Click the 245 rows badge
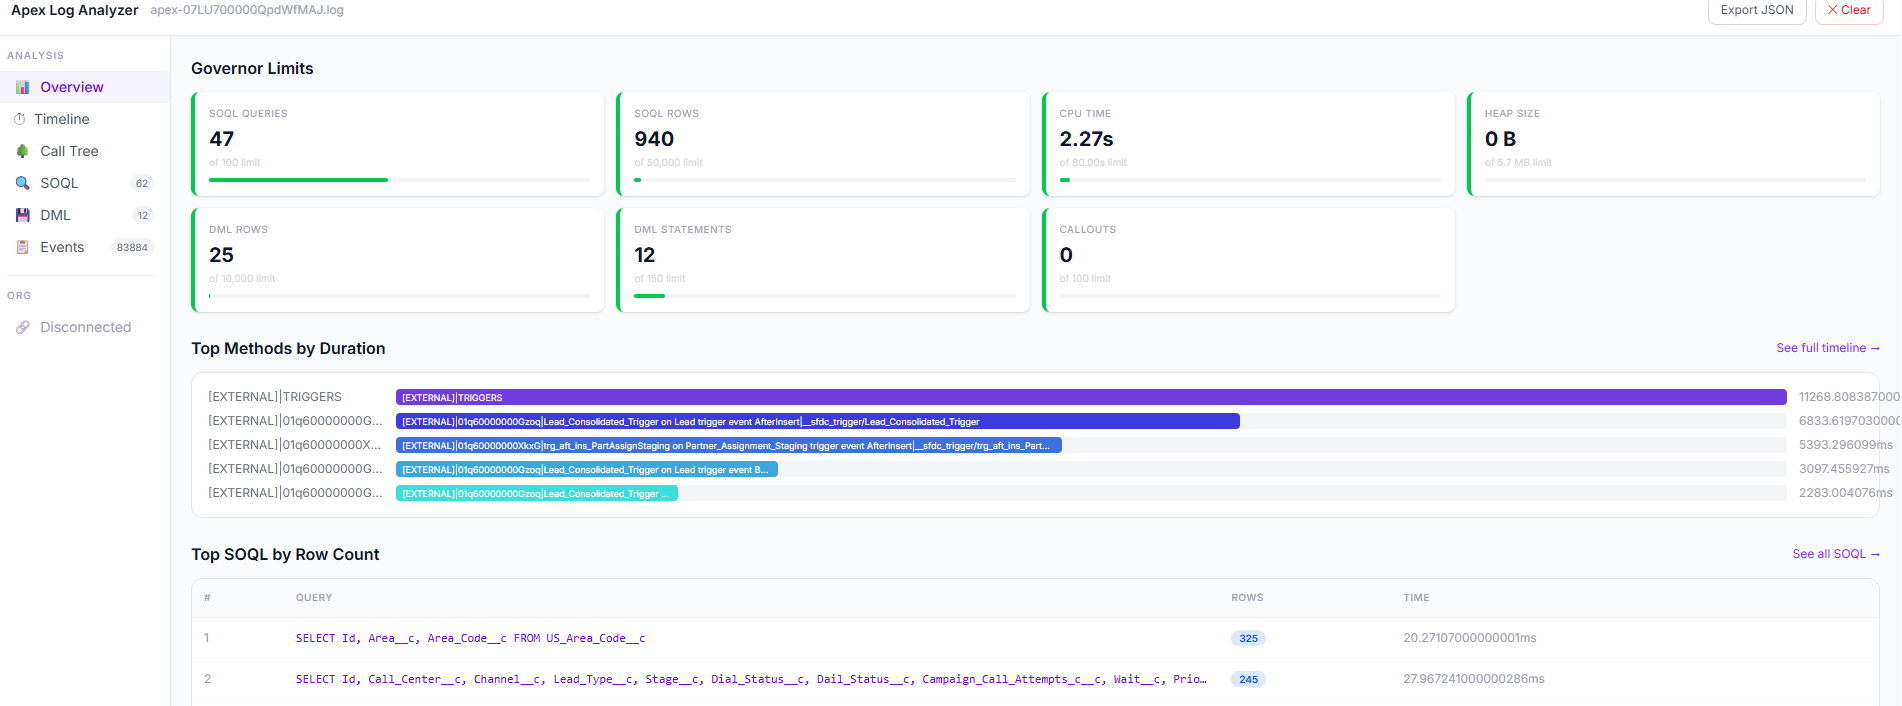 point(1248,679)
